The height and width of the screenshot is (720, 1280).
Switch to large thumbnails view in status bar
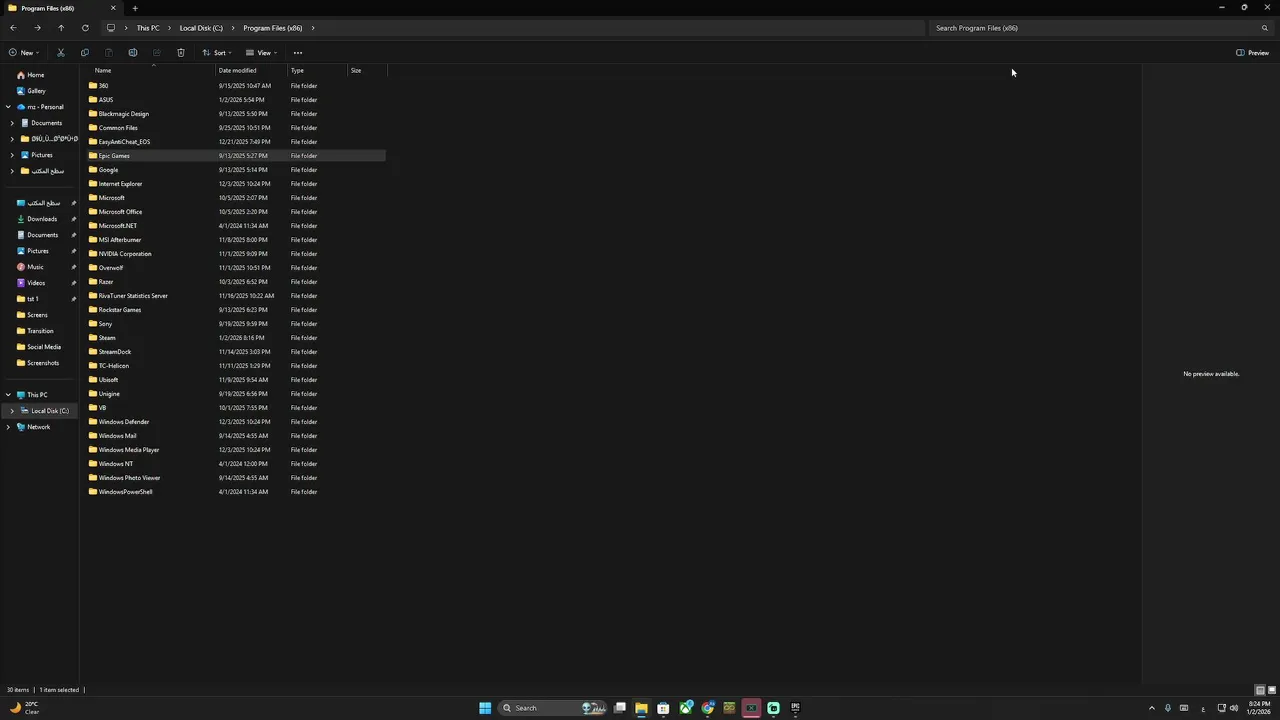coord(1272,690)
